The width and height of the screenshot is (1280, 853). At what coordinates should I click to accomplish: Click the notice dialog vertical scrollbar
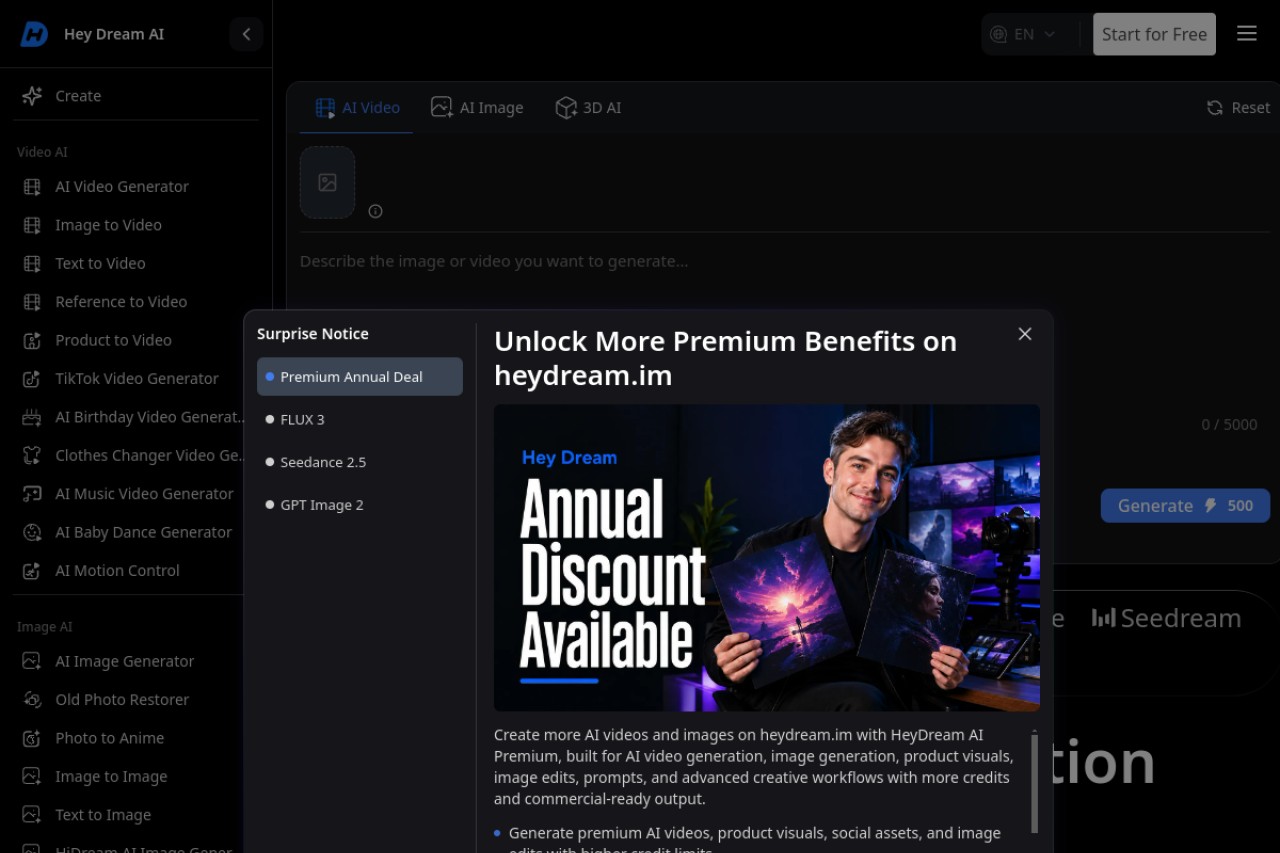point(1034,783)
